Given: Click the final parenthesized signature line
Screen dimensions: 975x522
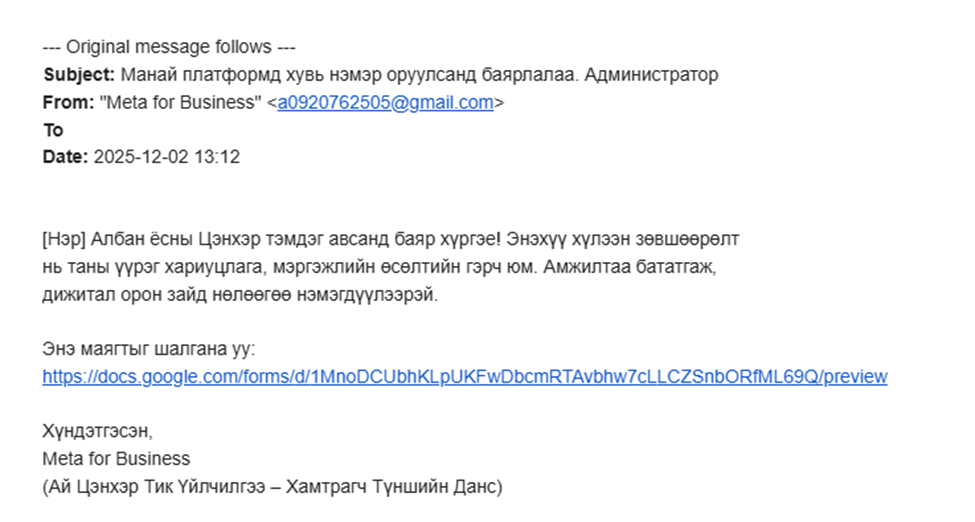Looking at the screenshot, I should pos(272,487).
